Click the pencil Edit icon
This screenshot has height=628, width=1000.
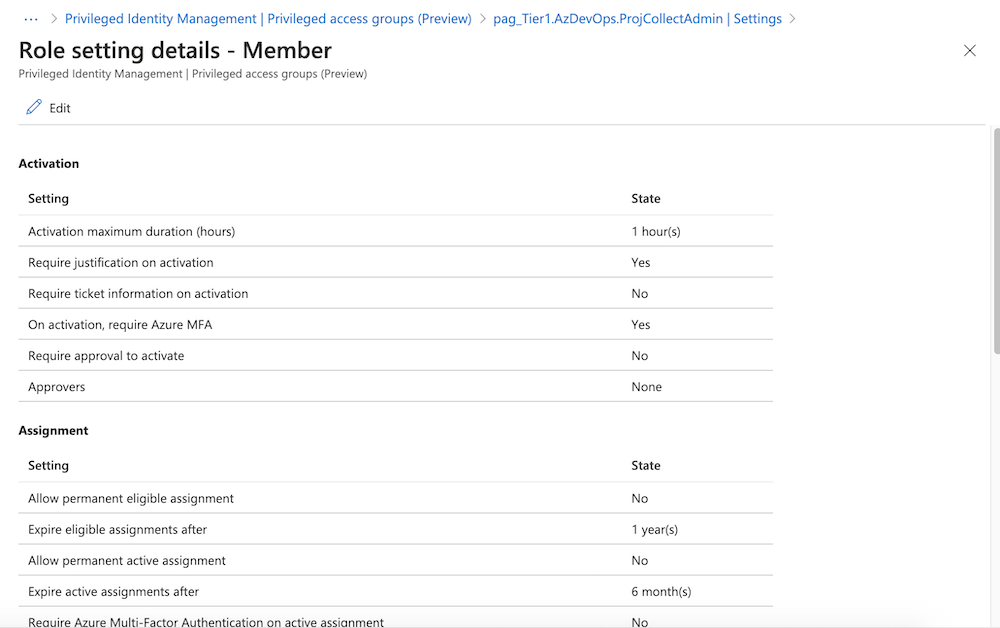click(x=34, y=108)
